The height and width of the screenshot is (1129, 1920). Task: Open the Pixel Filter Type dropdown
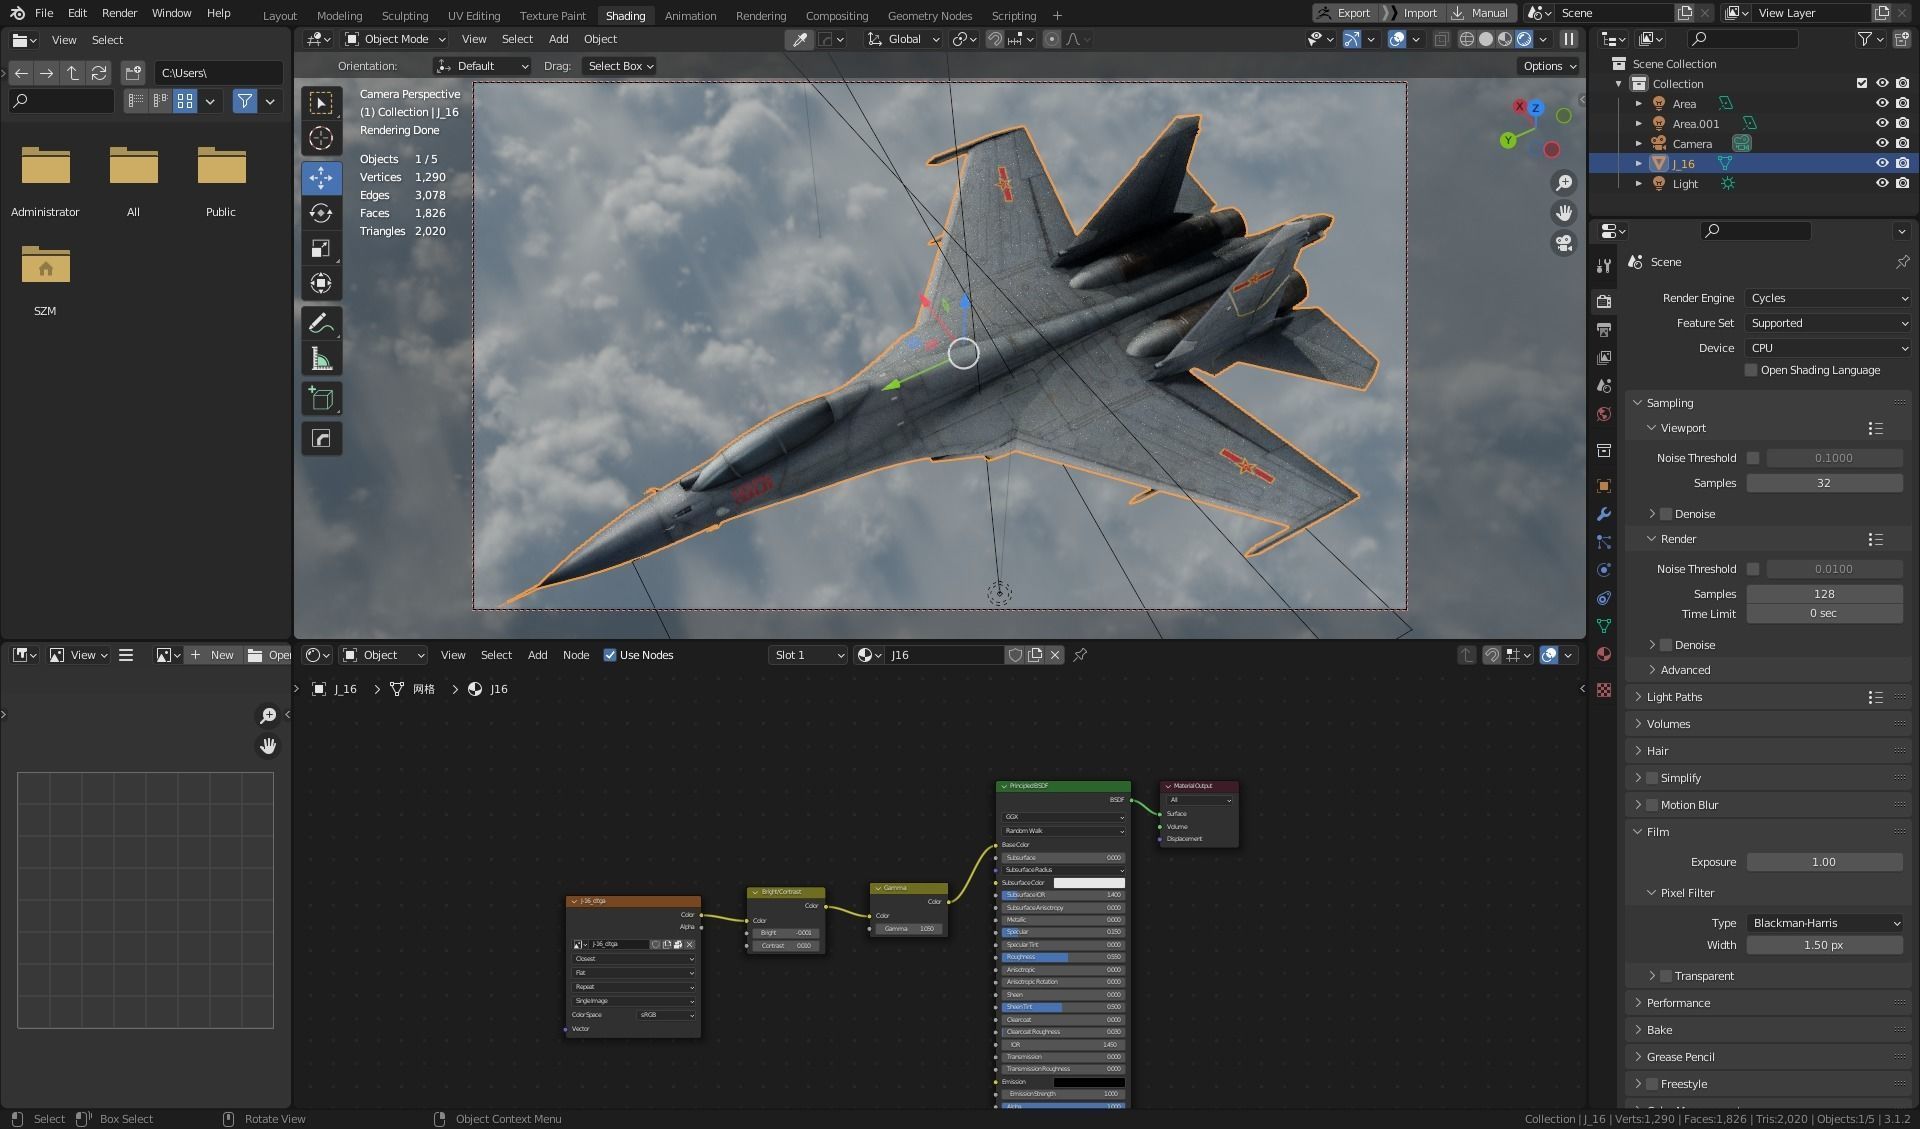pos(1824,923)
